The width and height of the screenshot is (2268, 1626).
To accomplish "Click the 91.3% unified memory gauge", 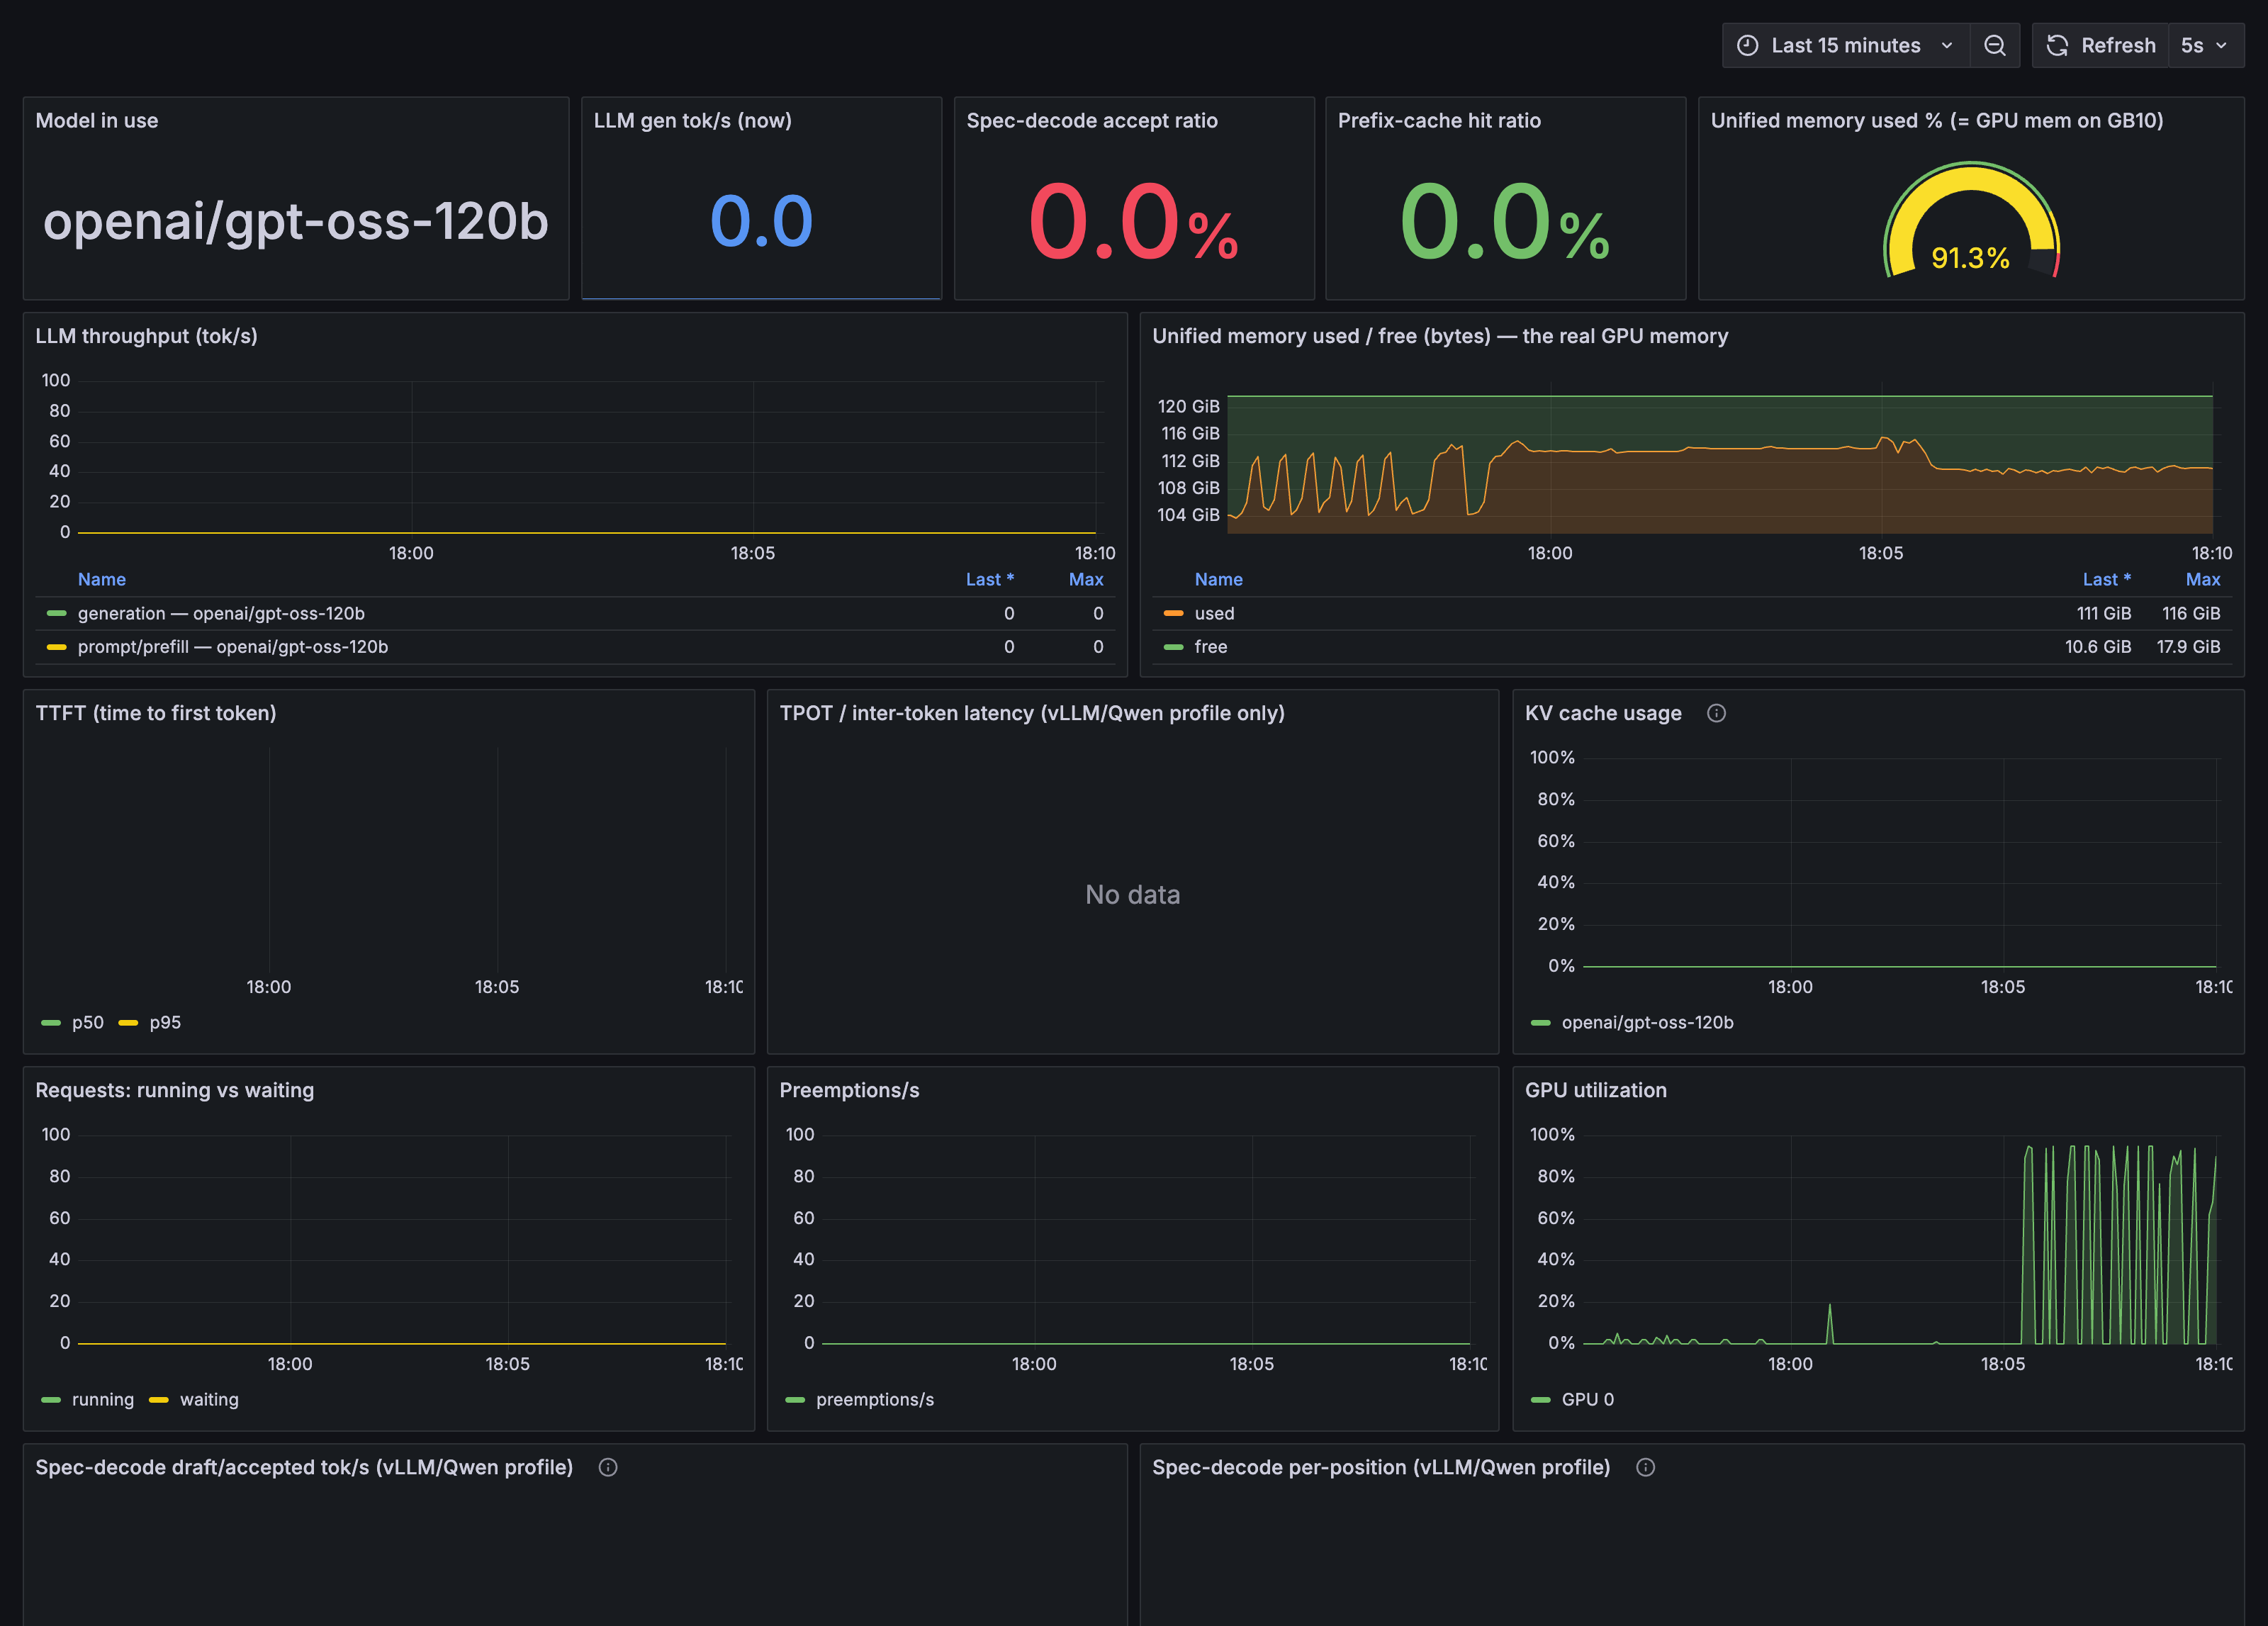I will (x=1971, y=221).
